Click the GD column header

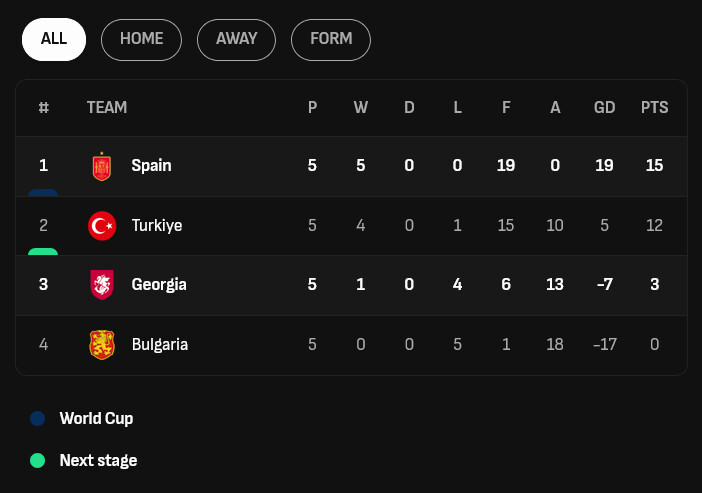[x=604, y=108]
